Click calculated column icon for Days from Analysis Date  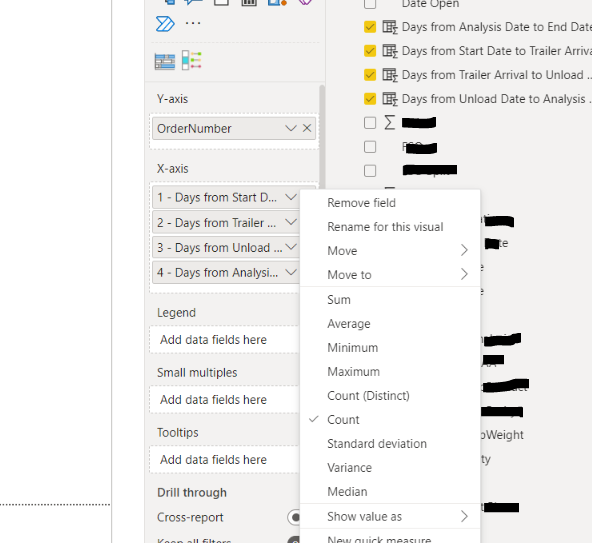tap(390, 27)
